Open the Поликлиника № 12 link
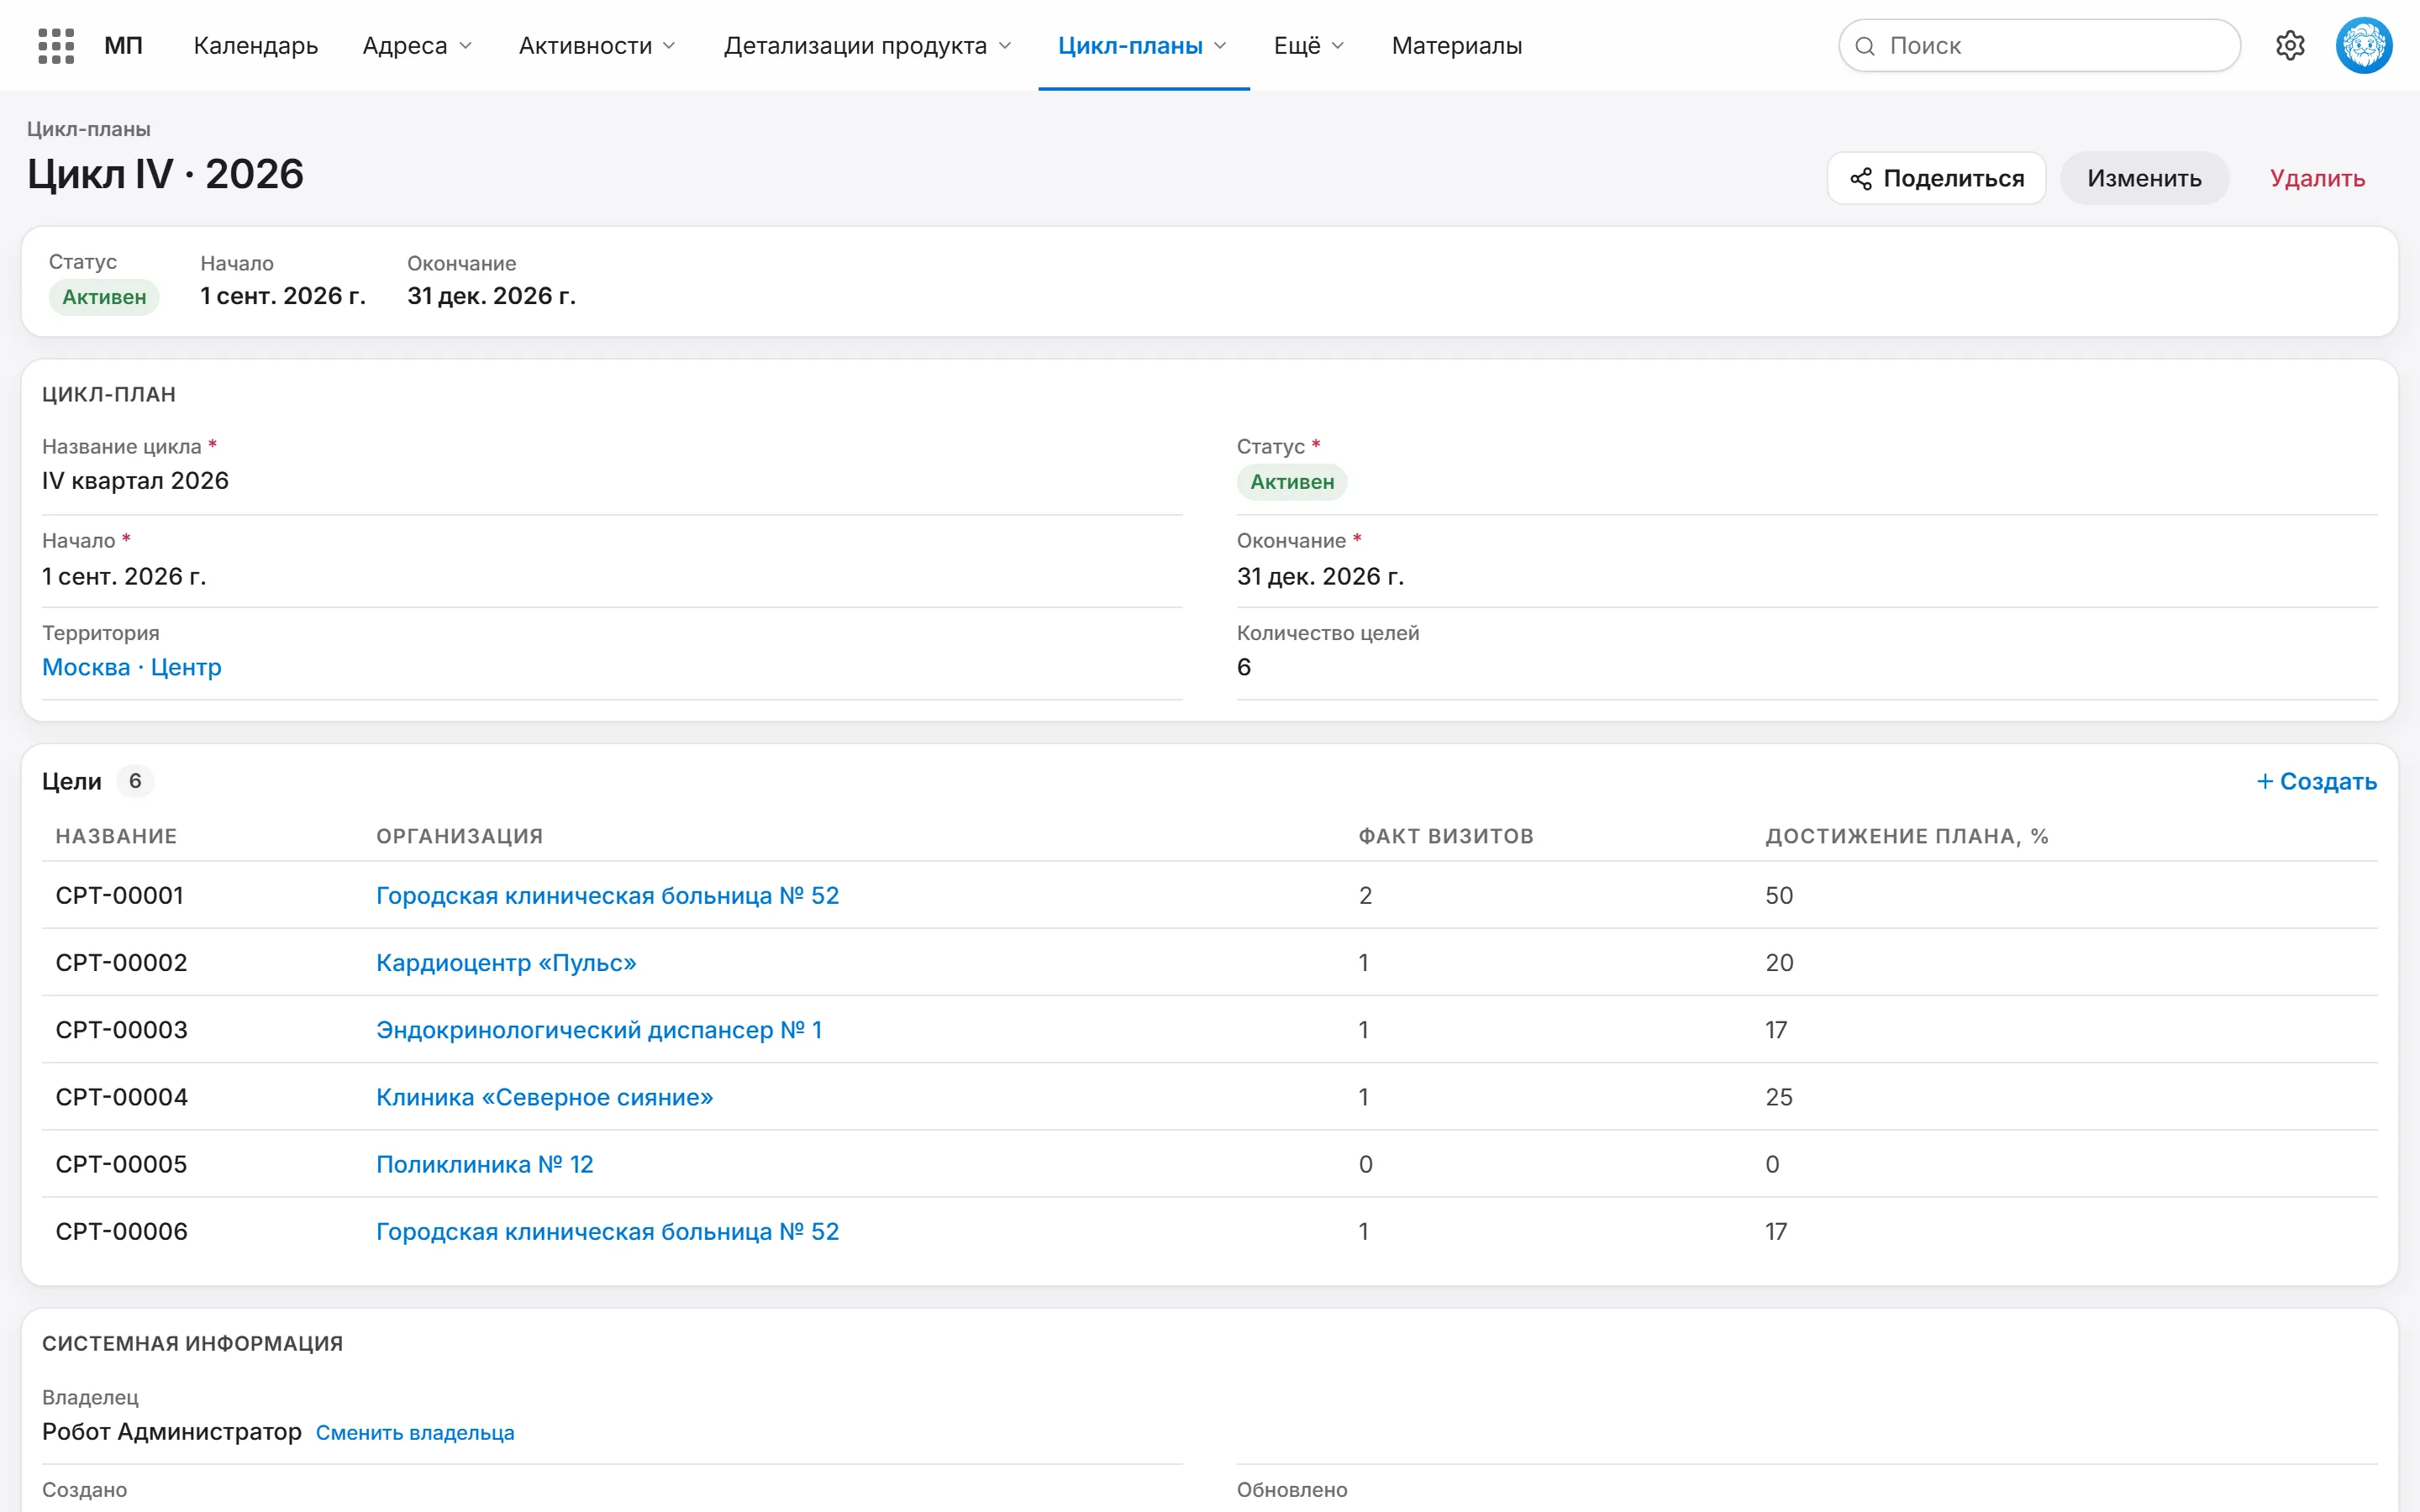The width and height of the screenshot is (2420, 1512). (x=485, y=1164)
